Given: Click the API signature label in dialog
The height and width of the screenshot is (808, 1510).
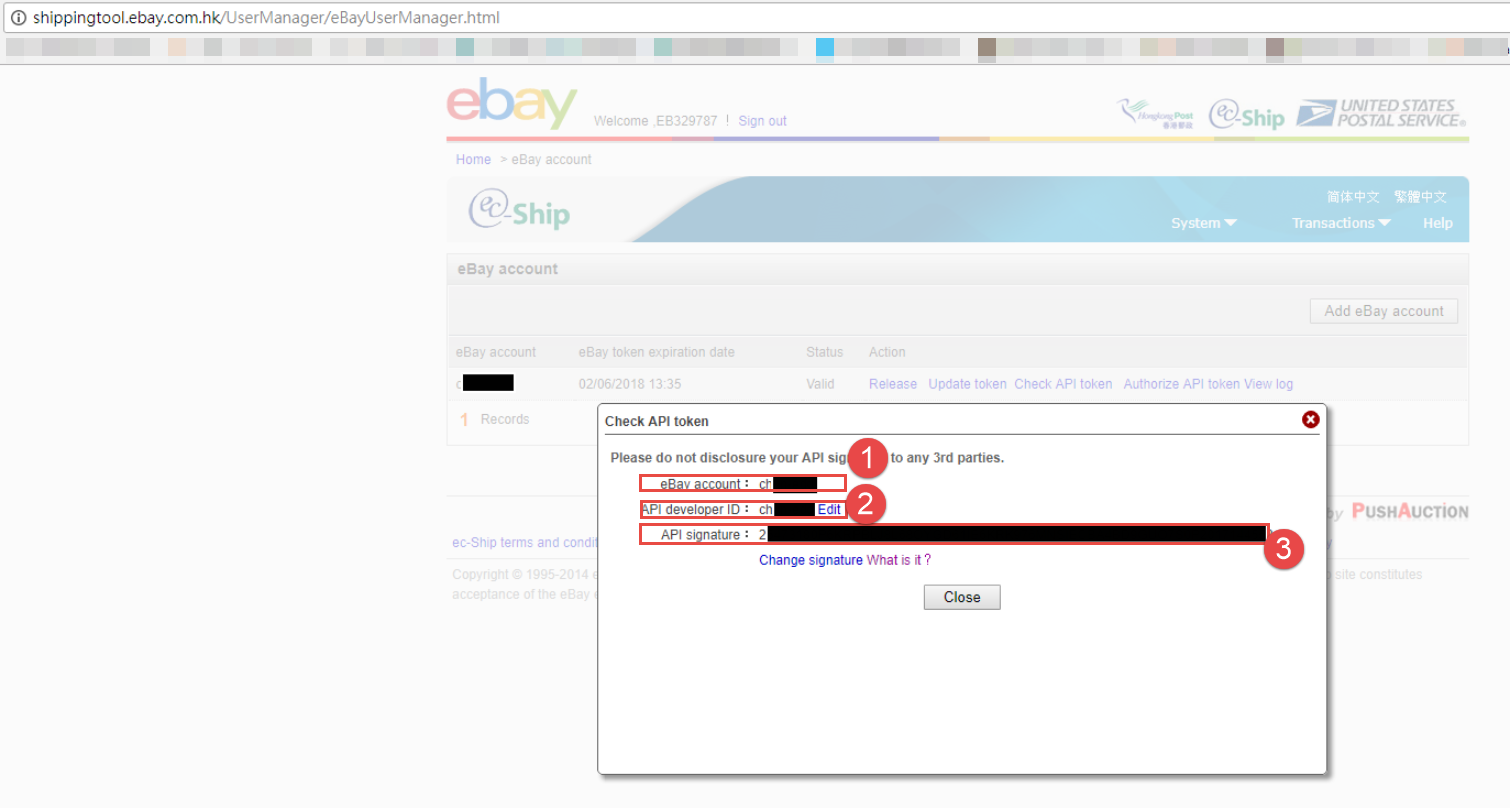Looking at the screenshot, I should tap(704, 535).
